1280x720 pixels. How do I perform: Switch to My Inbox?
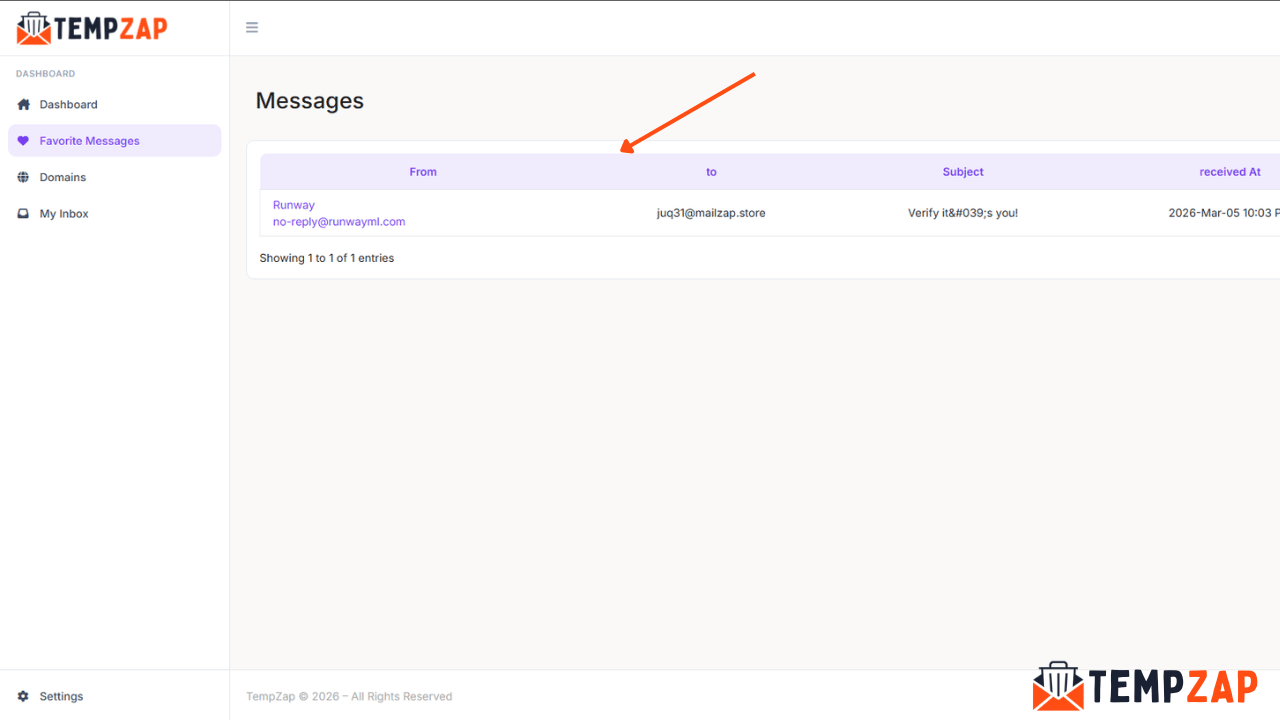coord(66,213)
